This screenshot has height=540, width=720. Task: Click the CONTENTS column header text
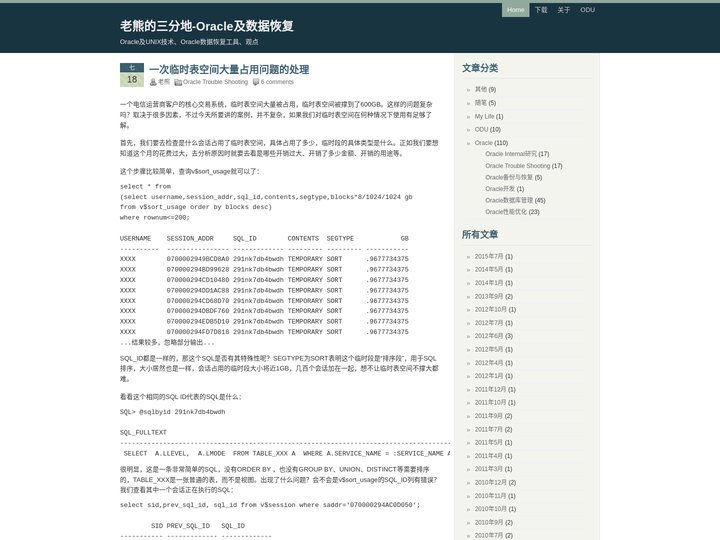[303, 238]
